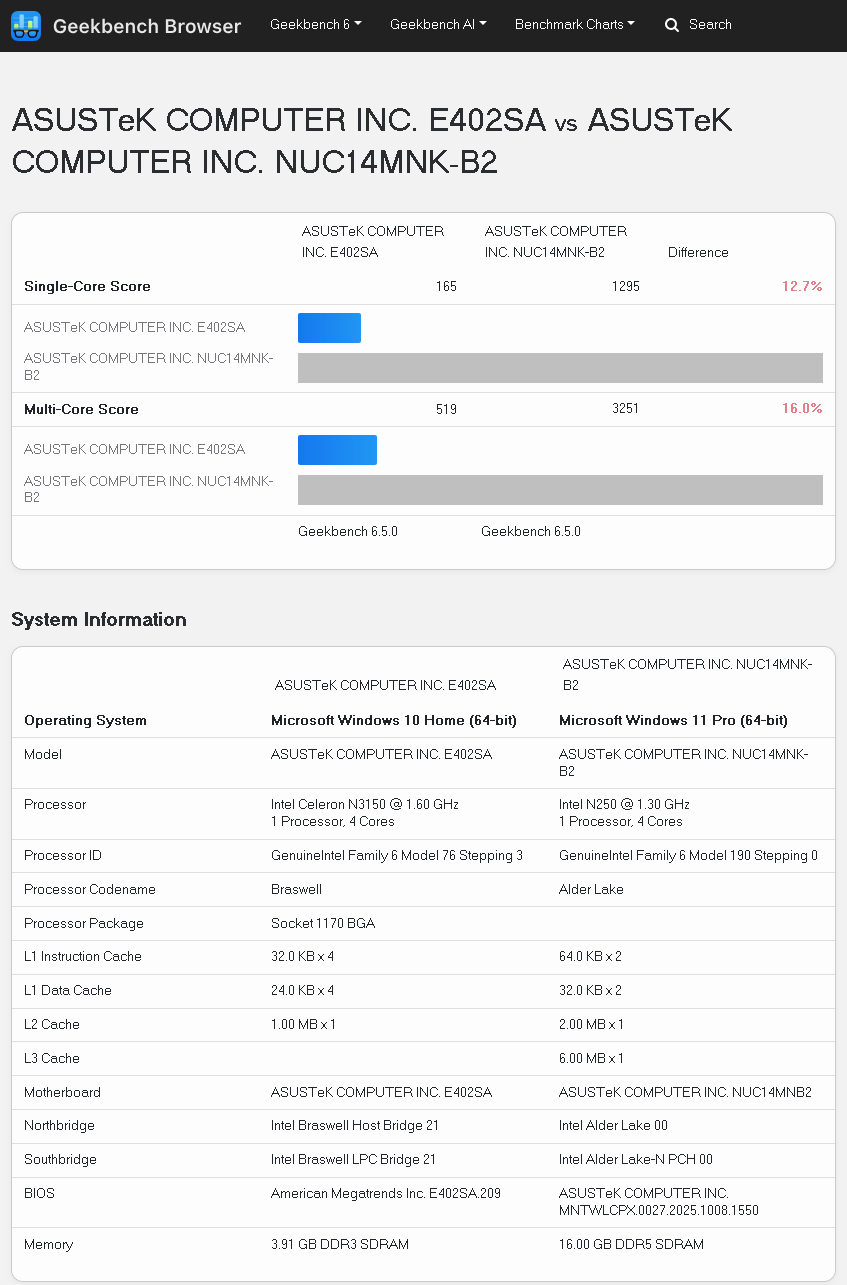Image resolution: width=847 pixels, height=1285 pixels.
Task: Select 16.00 GB DDR5 SDRAM
Action: click(631, 1244)
